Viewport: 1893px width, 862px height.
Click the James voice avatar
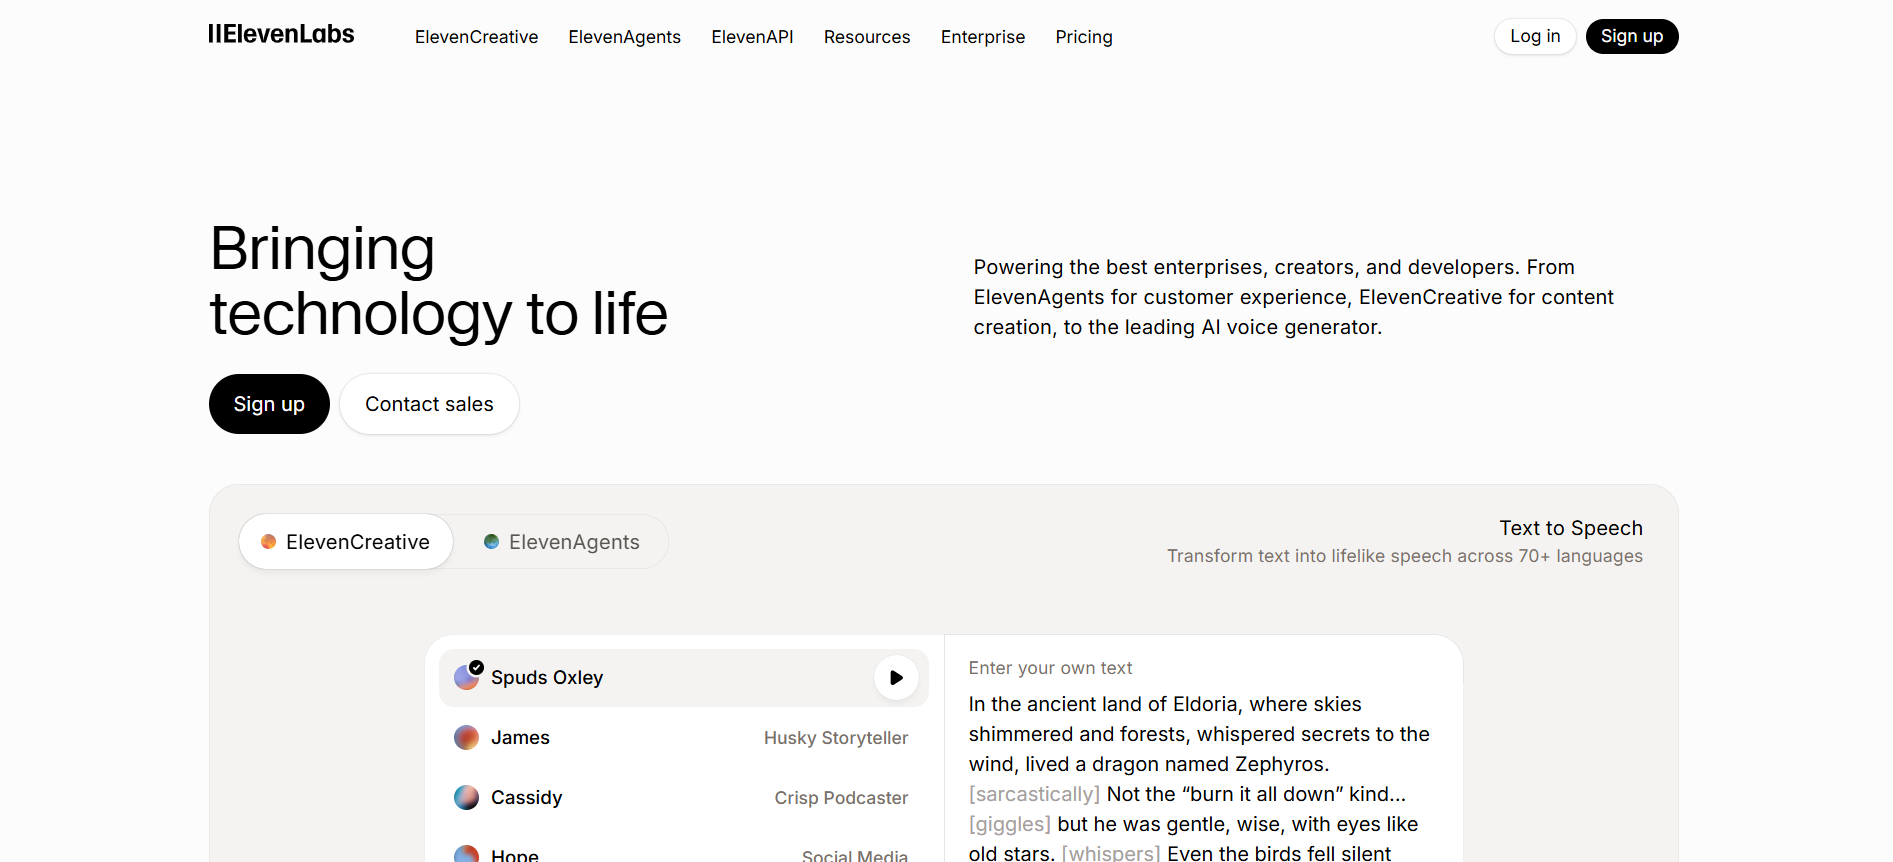(467, 738)
